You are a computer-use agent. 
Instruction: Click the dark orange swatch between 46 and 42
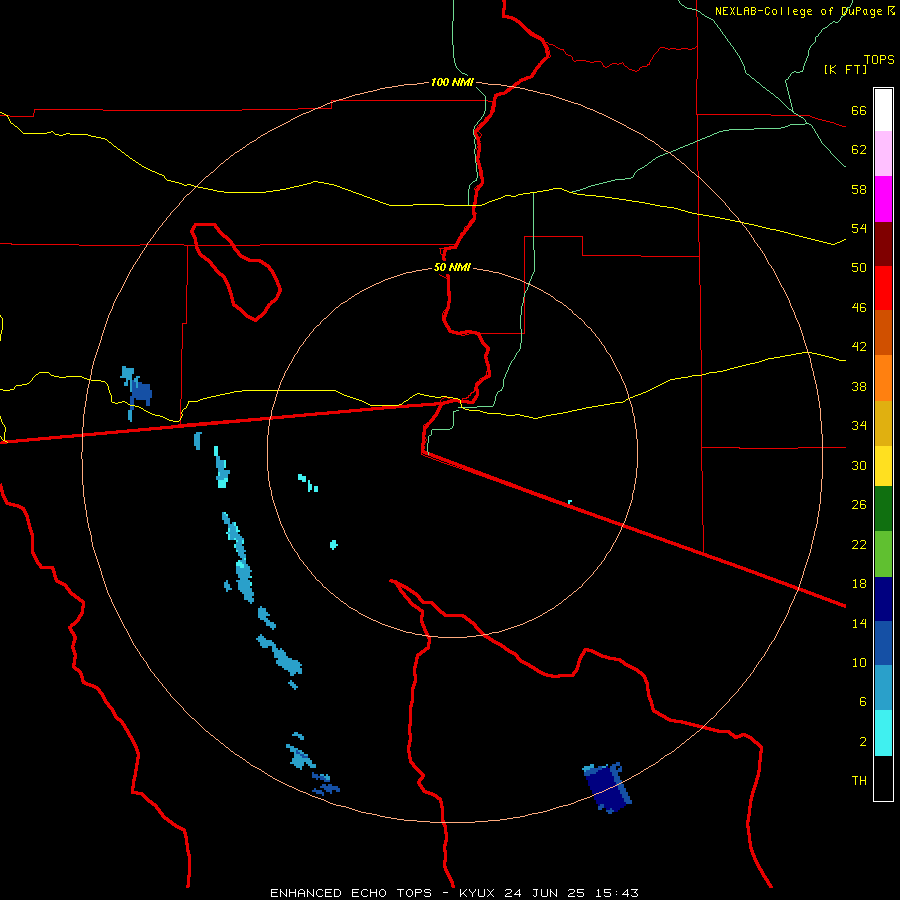click(x=883, y=333)
